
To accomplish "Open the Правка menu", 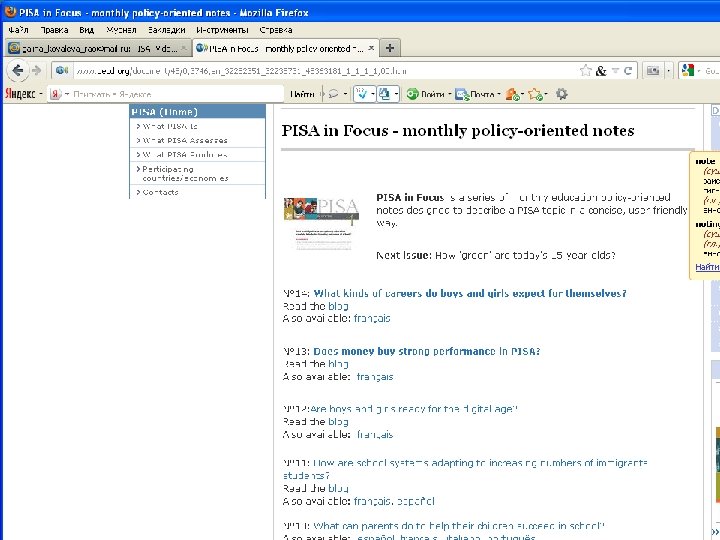I will (54, 30).
